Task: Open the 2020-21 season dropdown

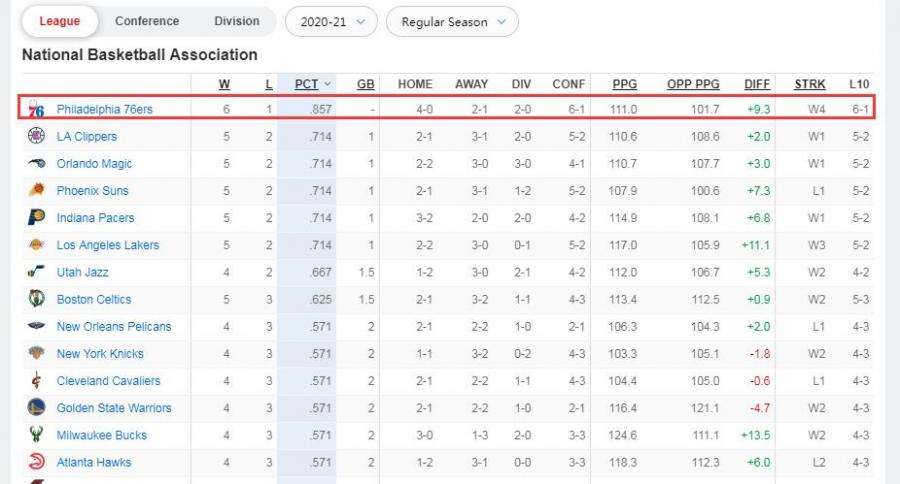Action: pyautogui.click(x=331, y=21)
